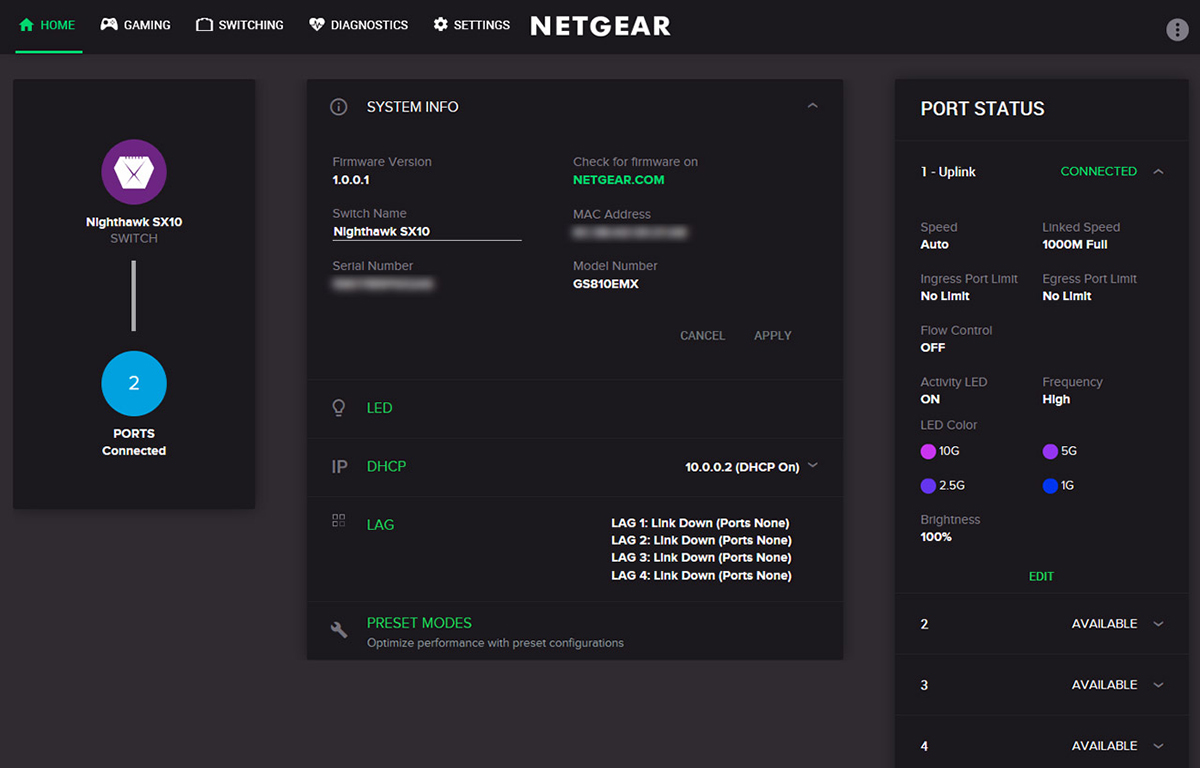Click the 10G LED color swatch
Viewport: 1200px width, 768px height.
(928, 452)
